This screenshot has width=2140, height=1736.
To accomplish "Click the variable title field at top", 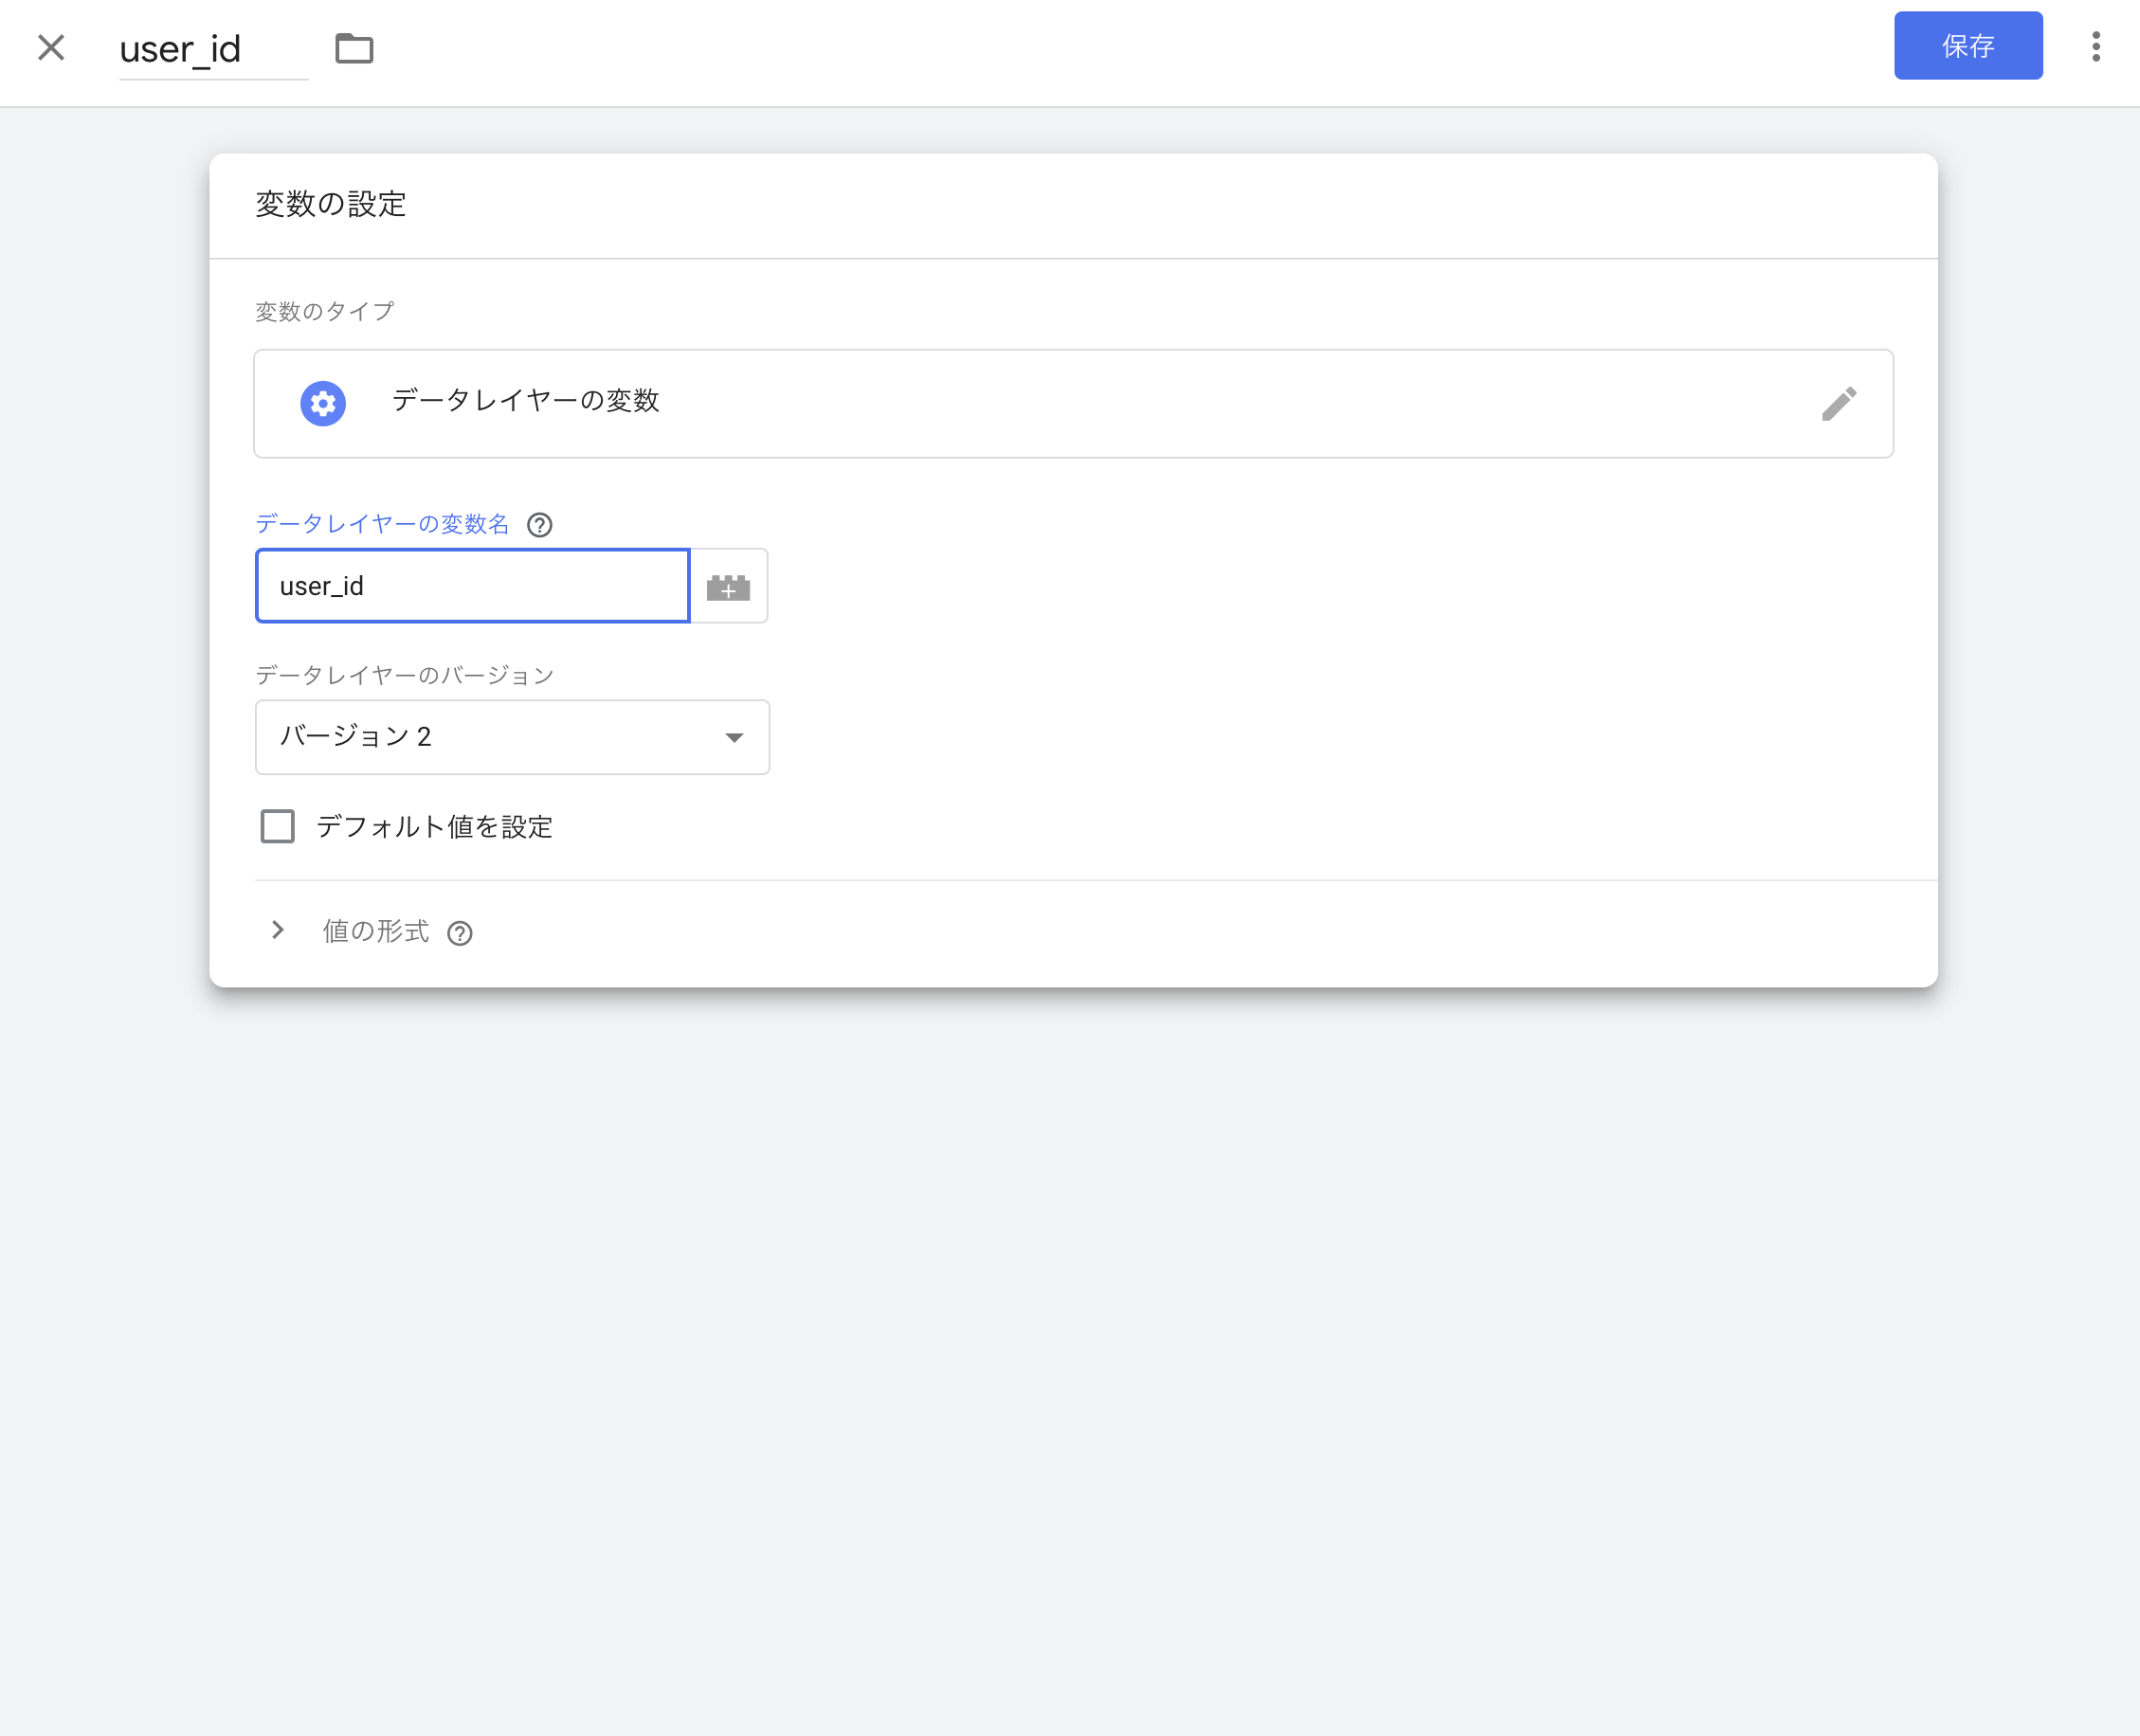I will (212, 49).
